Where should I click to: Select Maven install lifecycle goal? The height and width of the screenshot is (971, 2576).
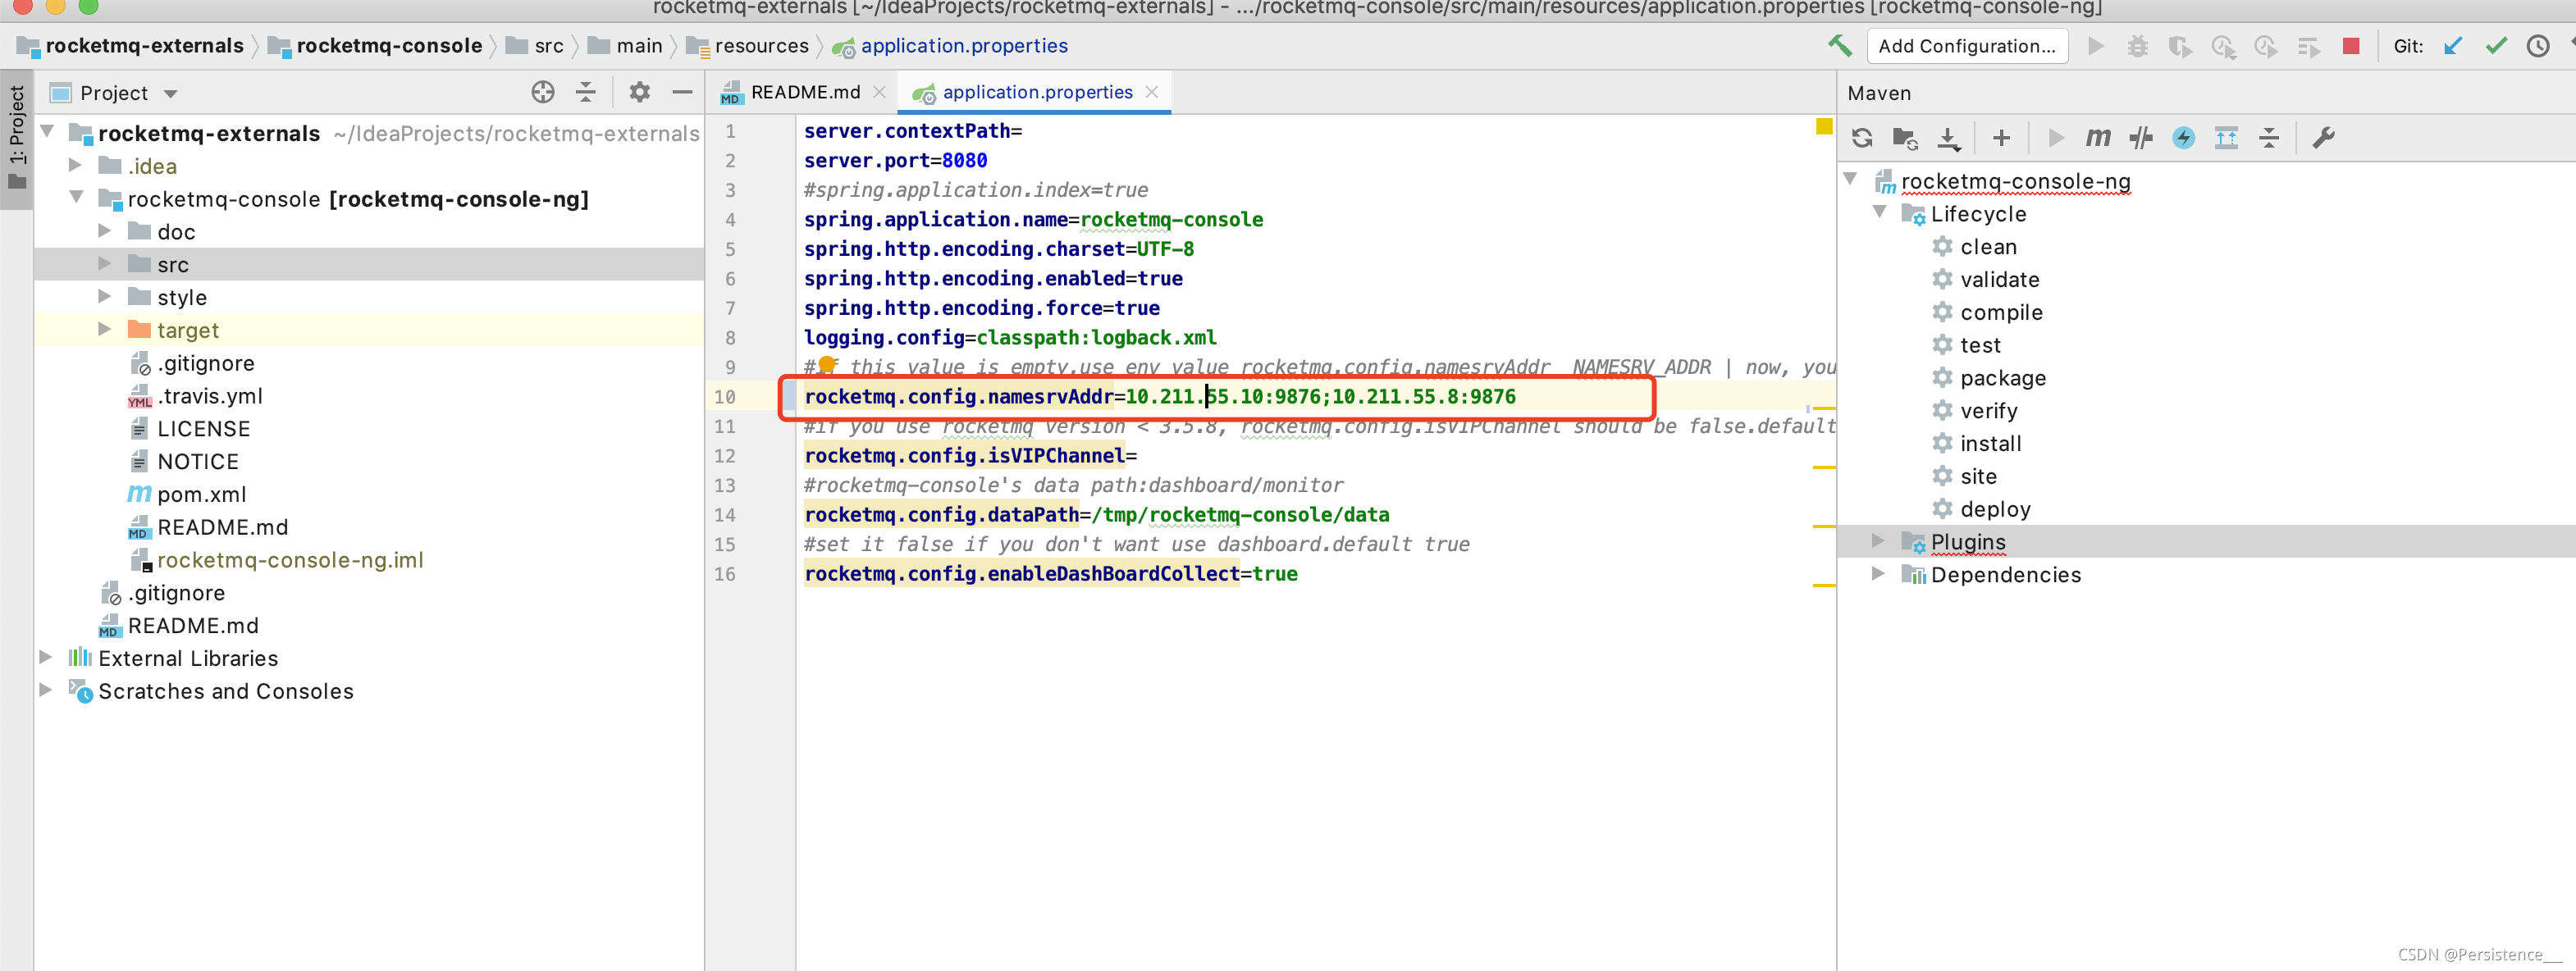tap(1990, 443)
